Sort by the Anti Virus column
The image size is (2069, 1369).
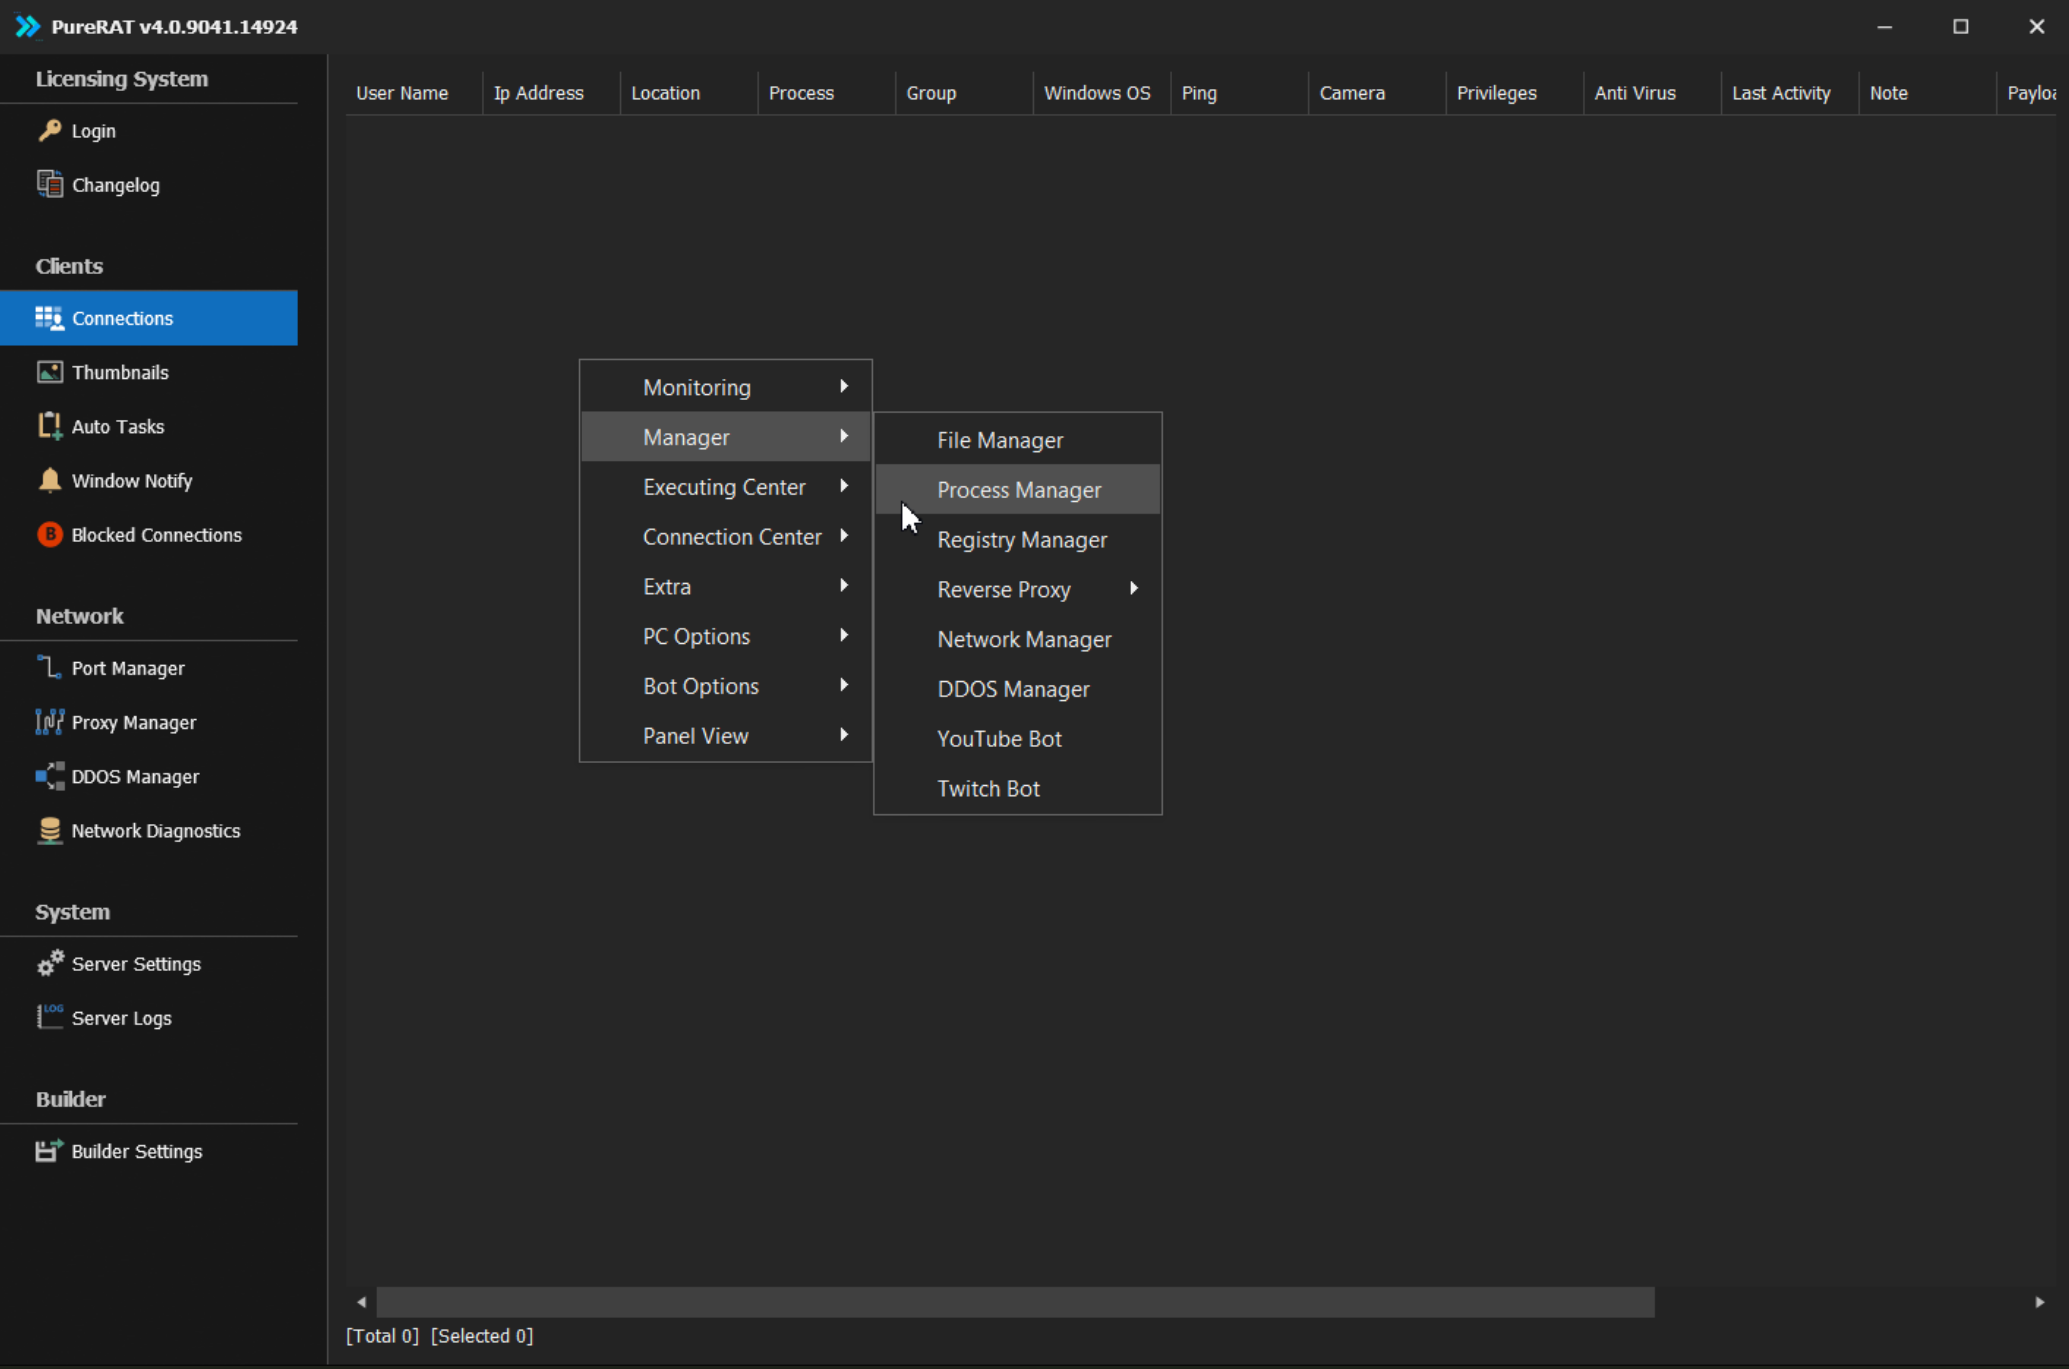[1652, 93]
